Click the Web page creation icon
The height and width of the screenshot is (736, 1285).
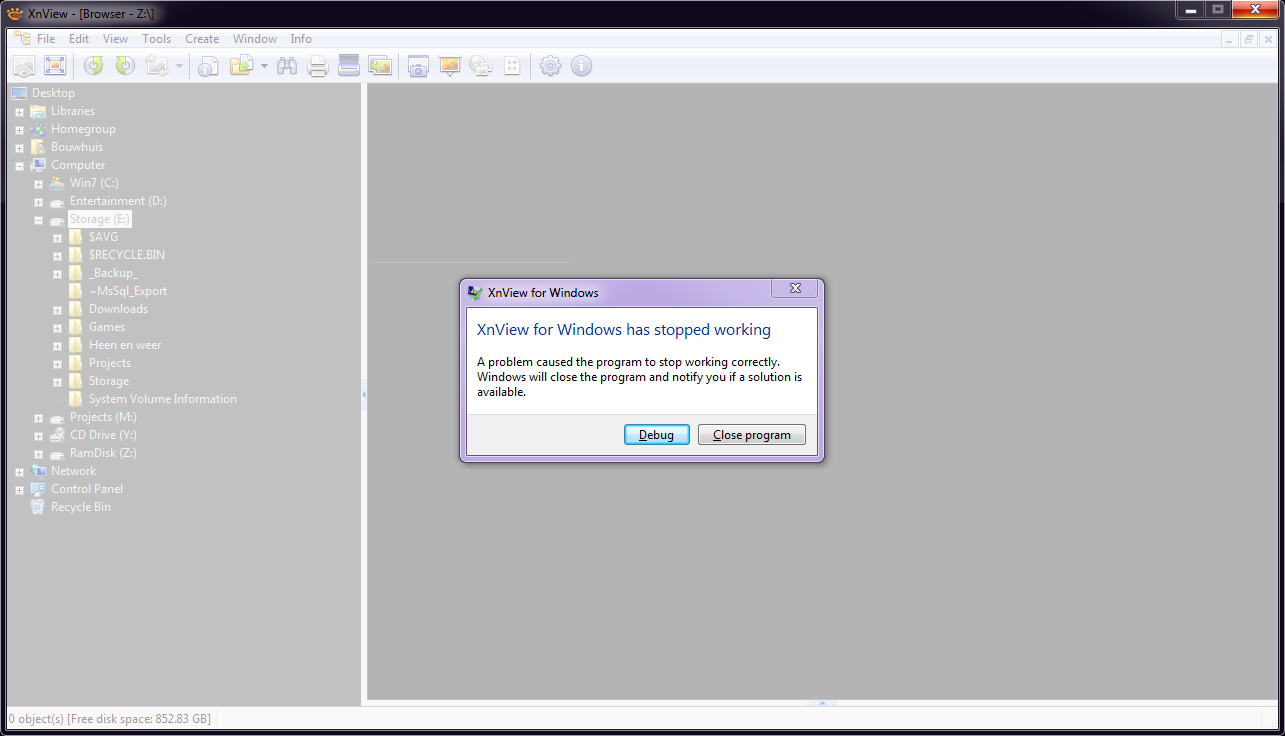click(481, 66)
